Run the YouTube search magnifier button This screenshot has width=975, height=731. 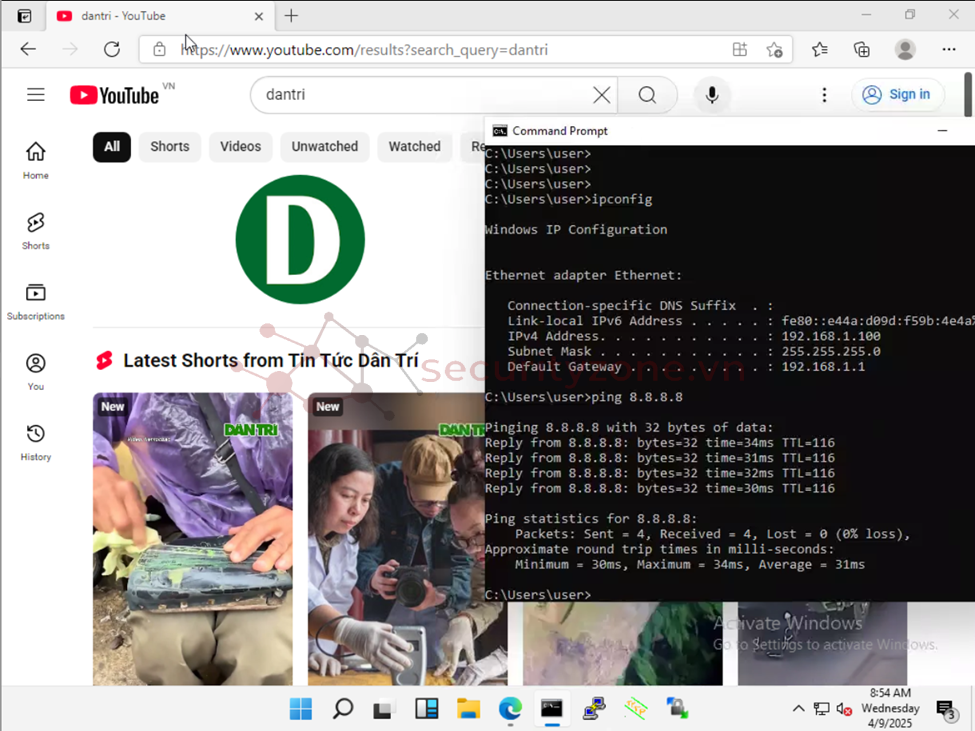pos(647,95)
